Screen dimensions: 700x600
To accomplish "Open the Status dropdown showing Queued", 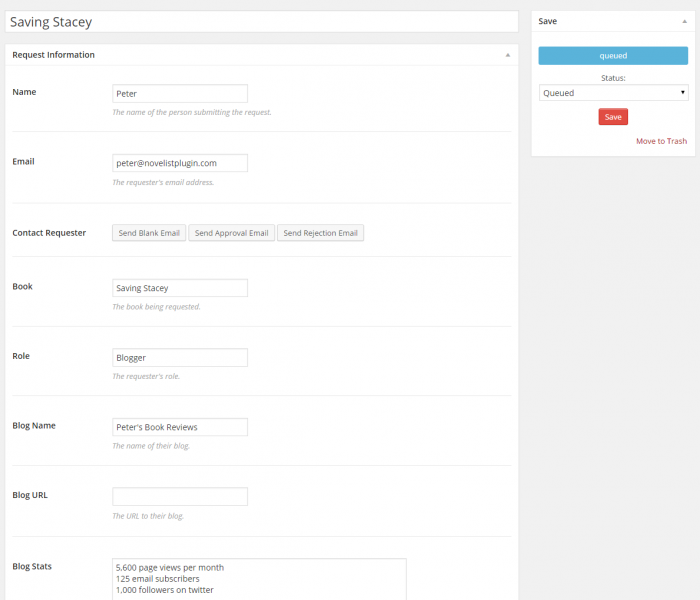I will pos(613,93).
